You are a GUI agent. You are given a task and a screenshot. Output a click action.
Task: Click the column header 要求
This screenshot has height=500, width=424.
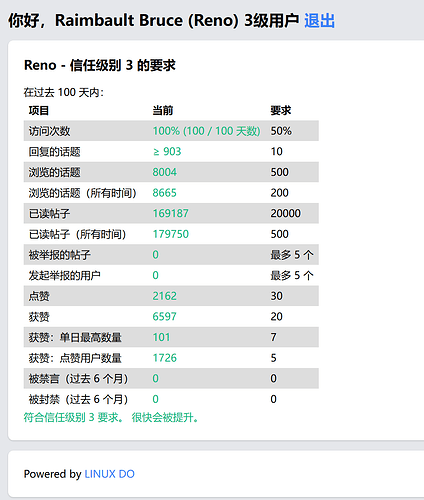point(281,110)
